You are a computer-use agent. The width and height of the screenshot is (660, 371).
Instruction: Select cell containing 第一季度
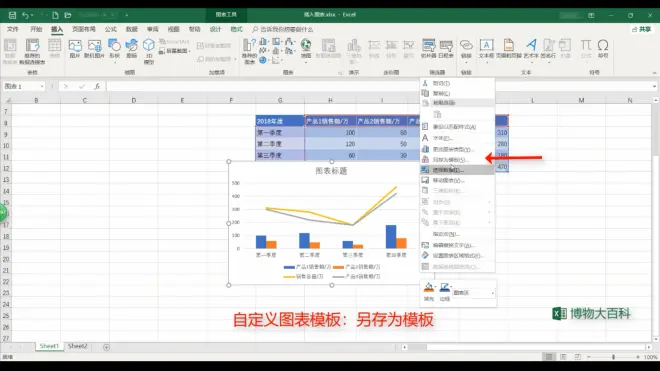click(280, 133)
